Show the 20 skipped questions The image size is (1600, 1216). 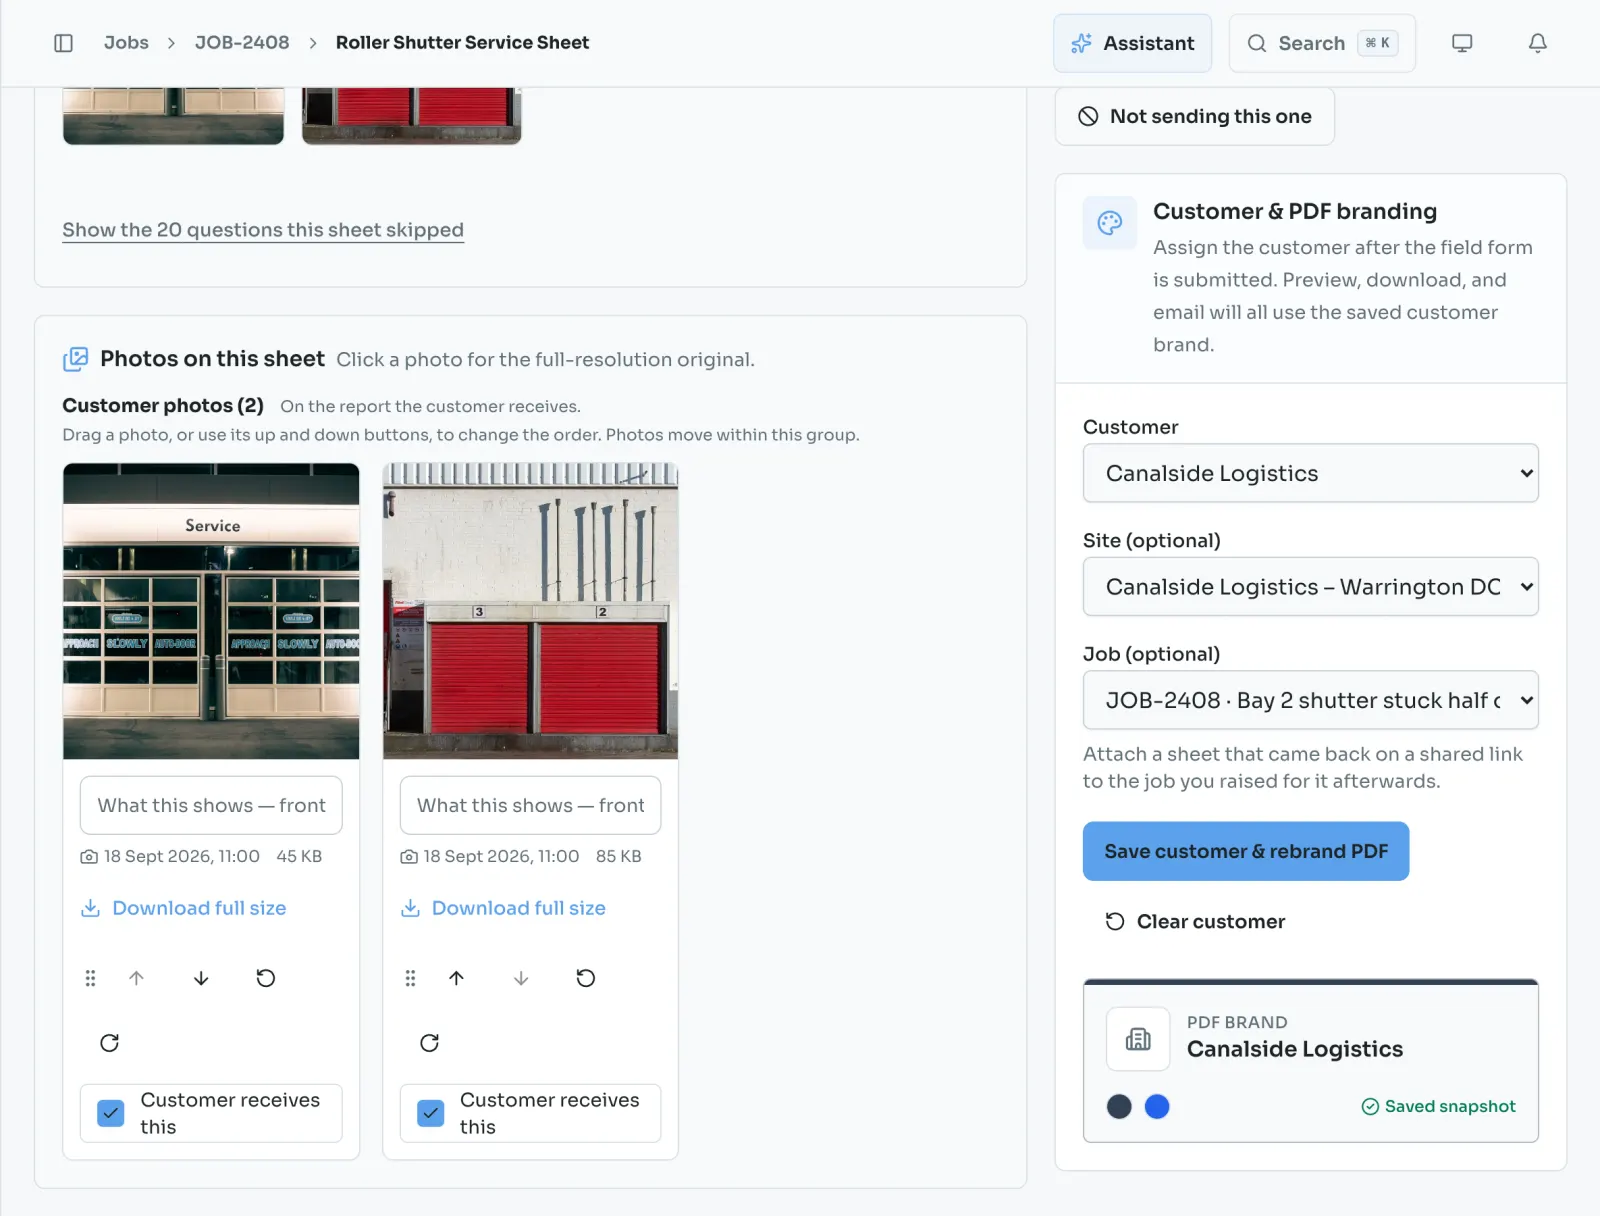(263, 230)
